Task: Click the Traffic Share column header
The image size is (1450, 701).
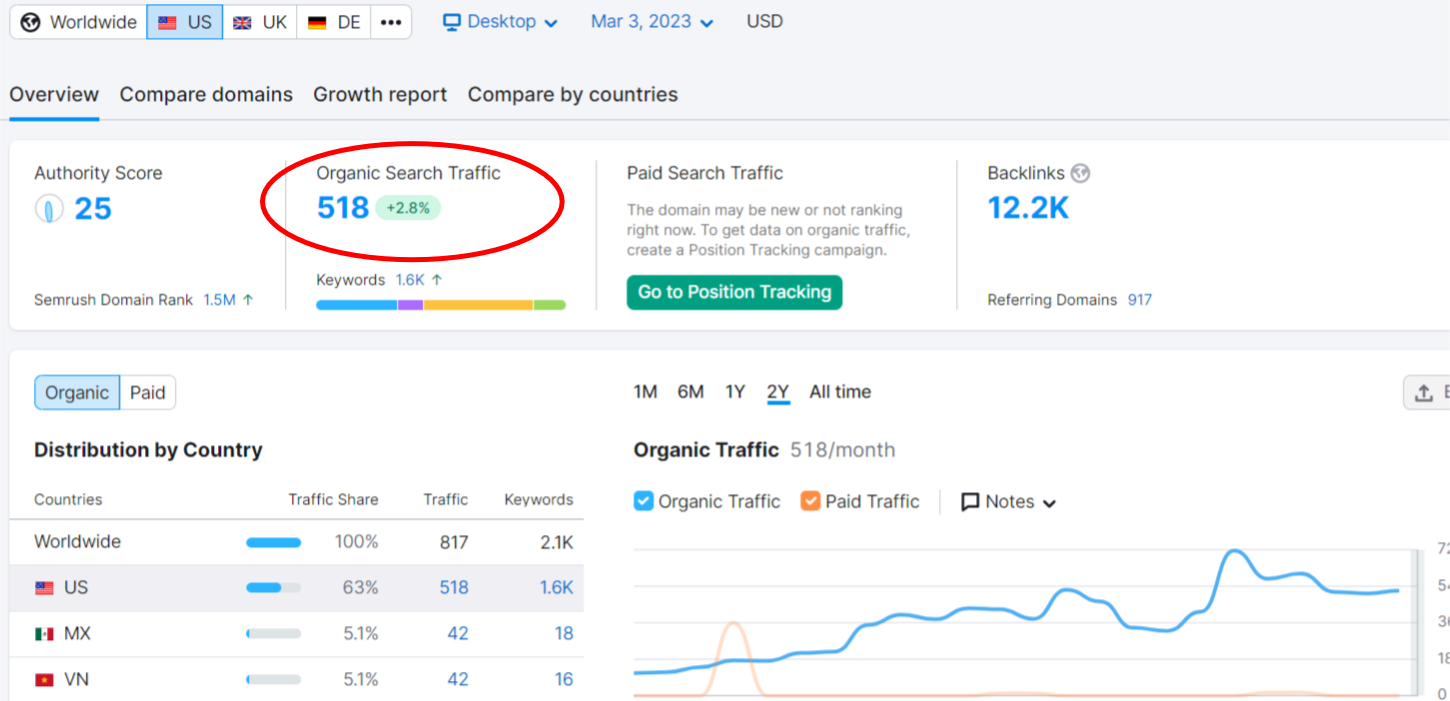Action: coord(333,500)
